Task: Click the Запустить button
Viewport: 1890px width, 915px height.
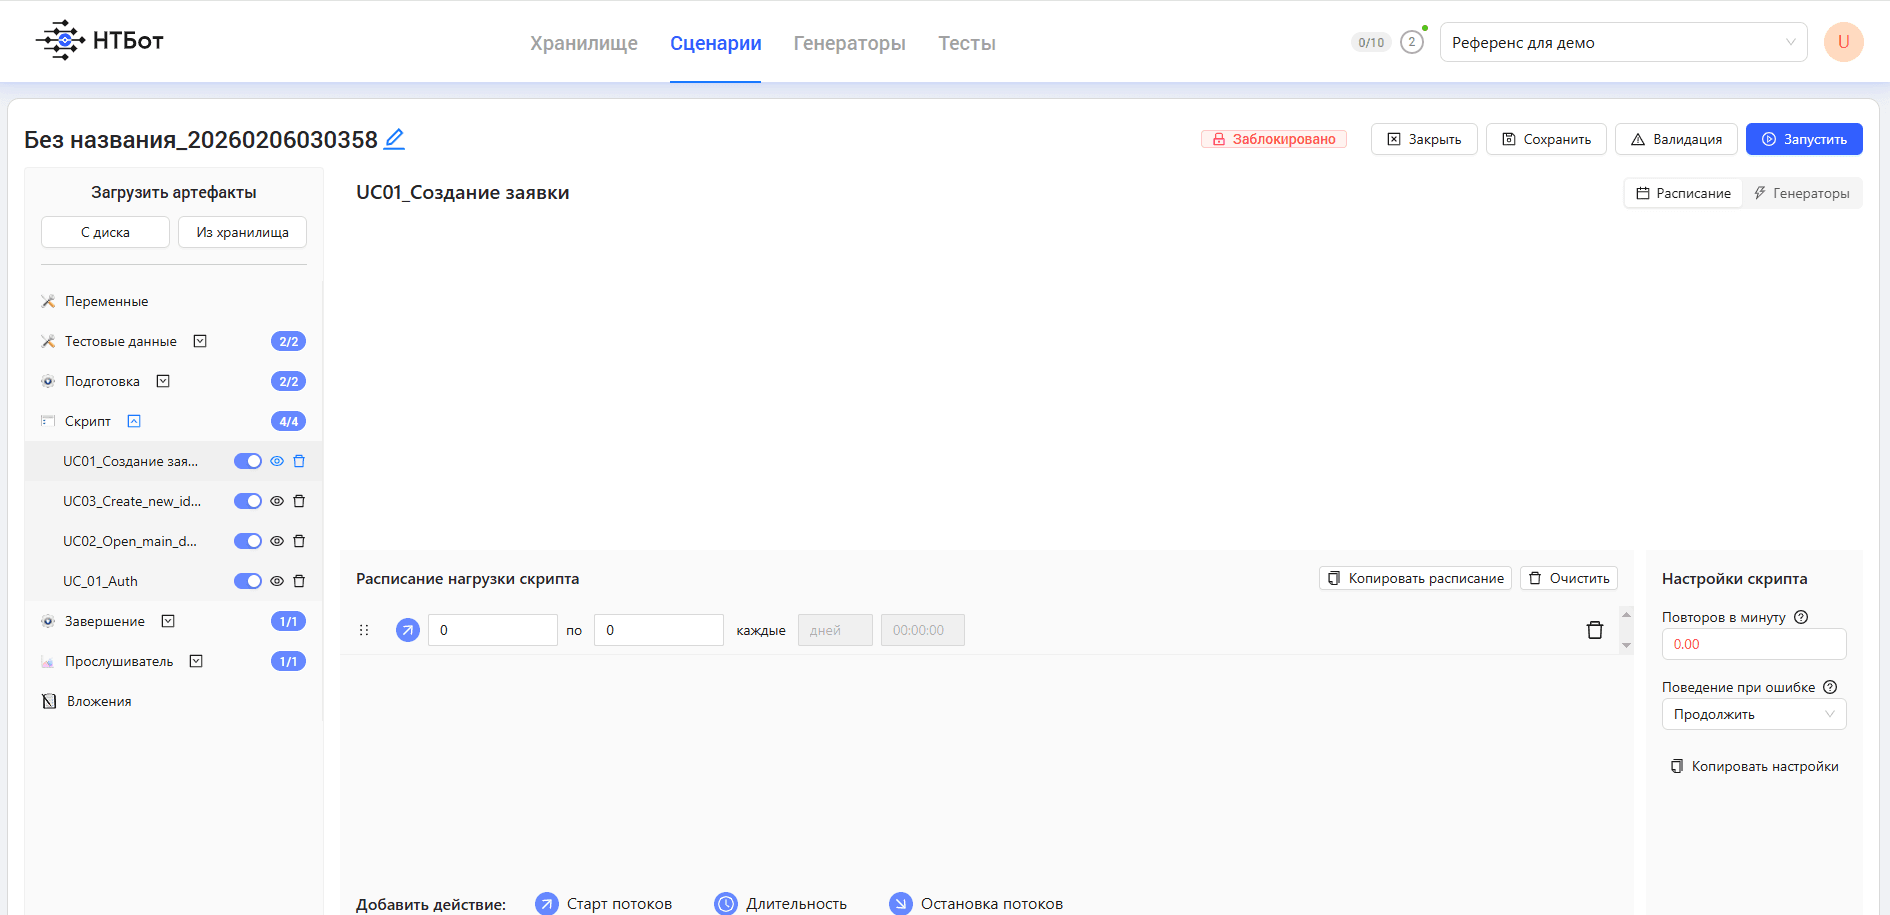Action: point(1804,139)
